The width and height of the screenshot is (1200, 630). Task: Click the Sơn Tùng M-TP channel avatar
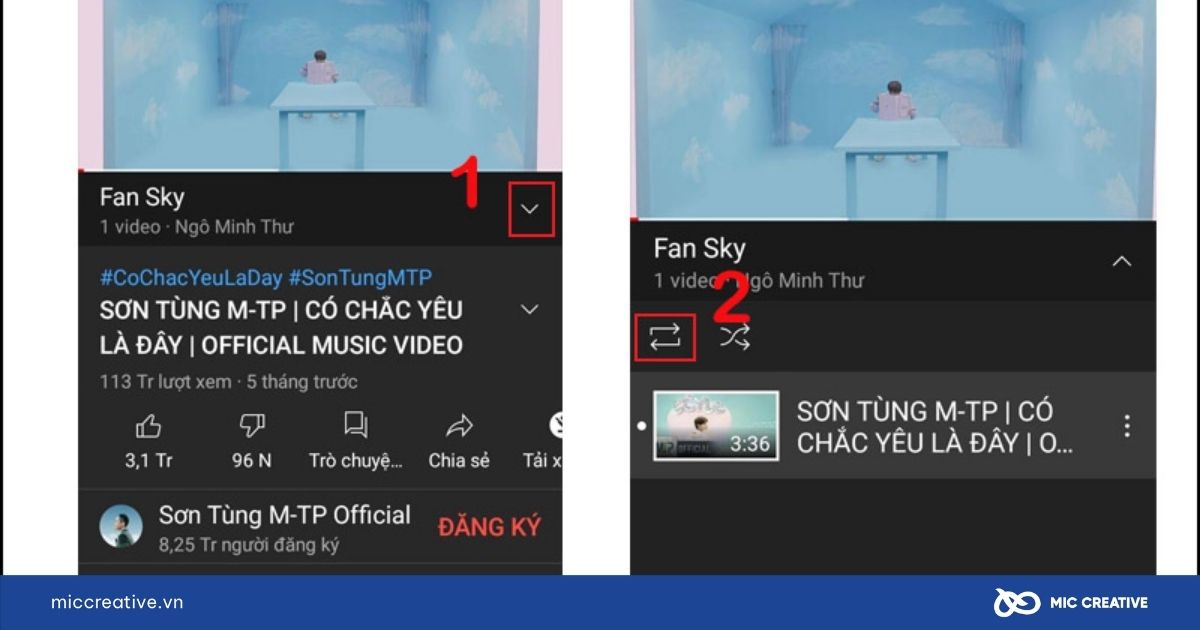pos(121,526)
